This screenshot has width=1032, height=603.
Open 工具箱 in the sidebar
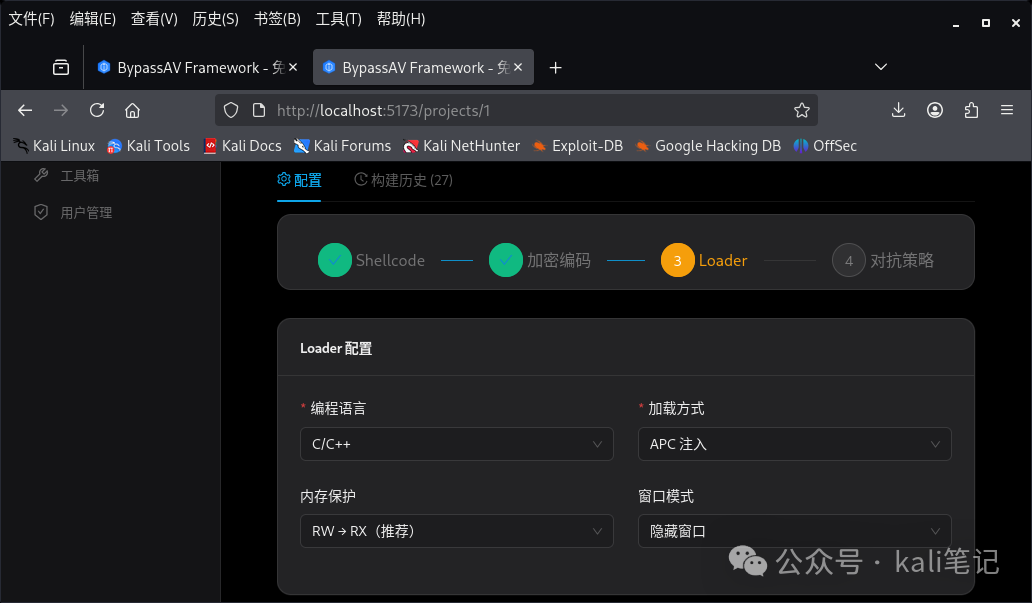[80, 176]
